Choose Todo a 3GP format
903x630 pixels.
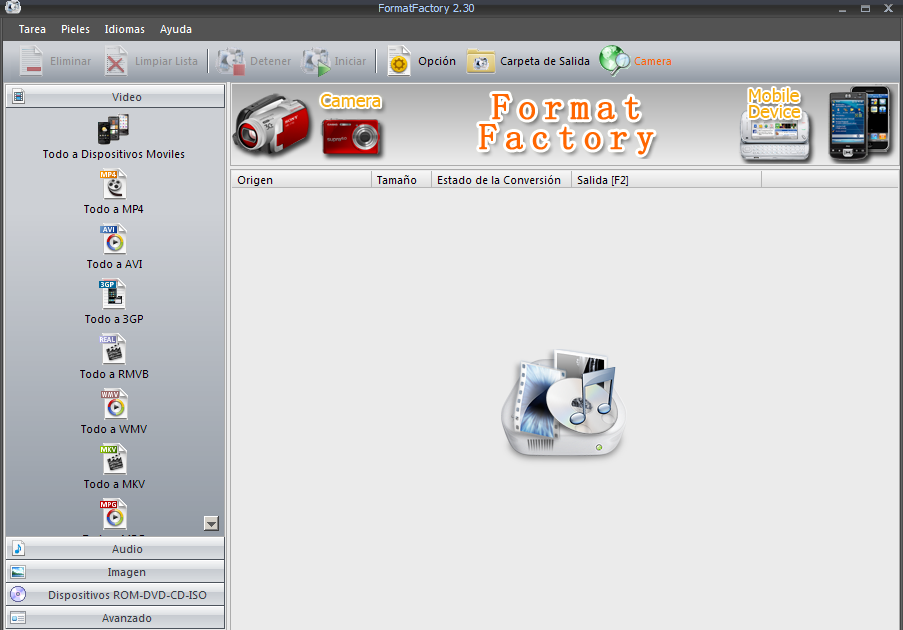click(113, 300)
